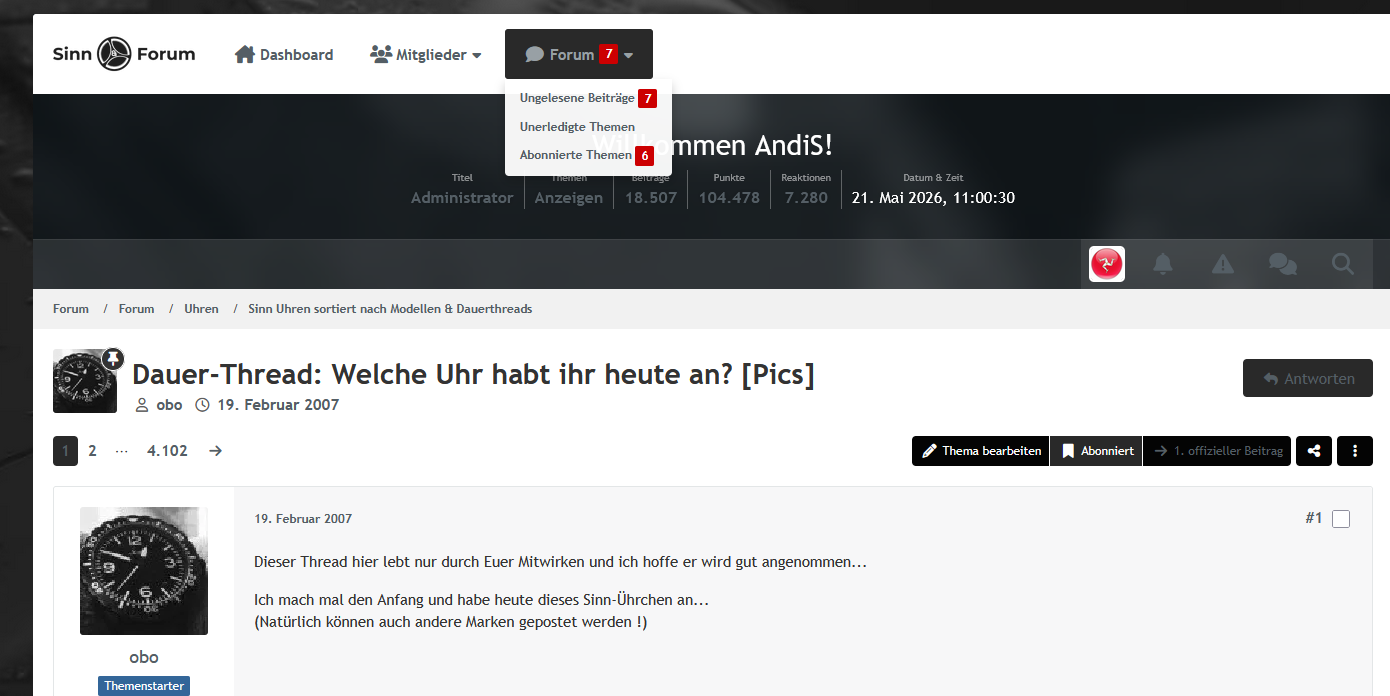
Task: Click the post date 19. Februar 2007
Action: tap(303, 519)
